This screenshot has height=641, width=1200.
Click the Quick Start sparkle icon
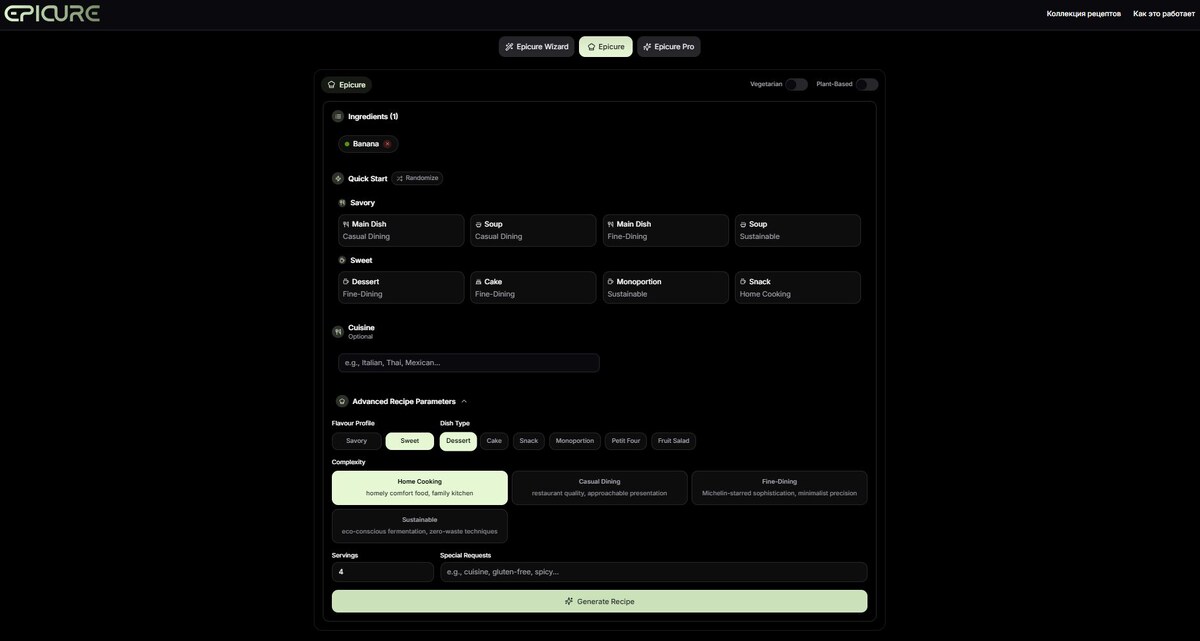pyautogui.click(x=338, y=179)
